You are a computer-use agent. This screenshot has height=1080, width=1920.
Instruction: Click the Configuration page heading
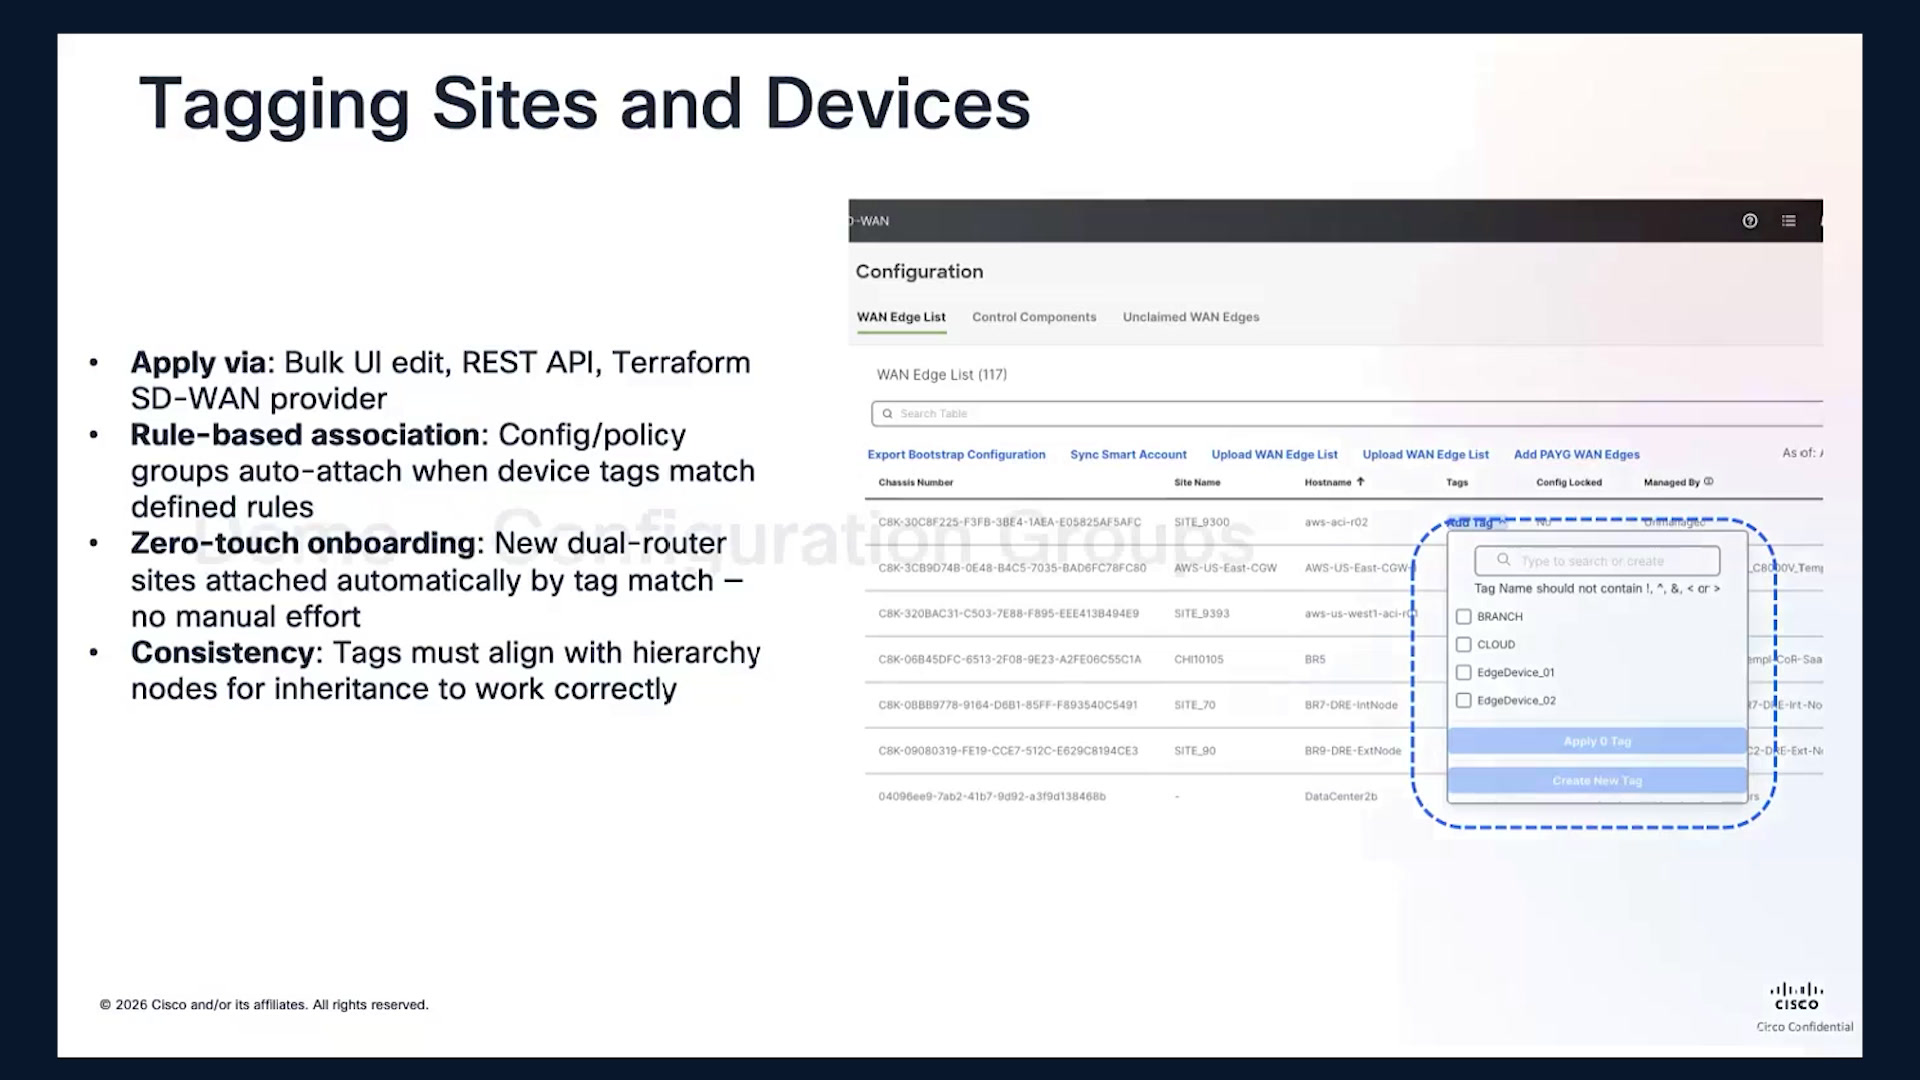pyautogui.click(x=919, y=272)
